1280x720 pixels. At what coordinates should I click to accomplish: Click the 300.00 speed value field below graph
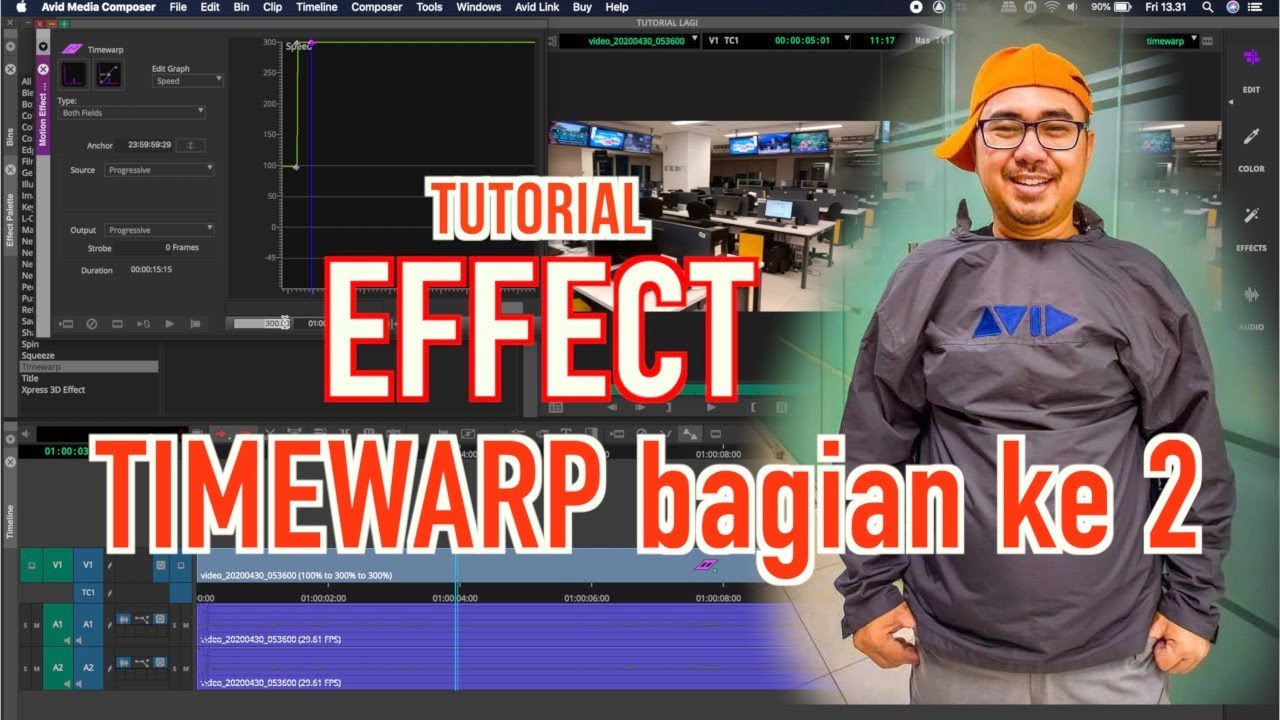pyautogui.click(x=262, y=323)
